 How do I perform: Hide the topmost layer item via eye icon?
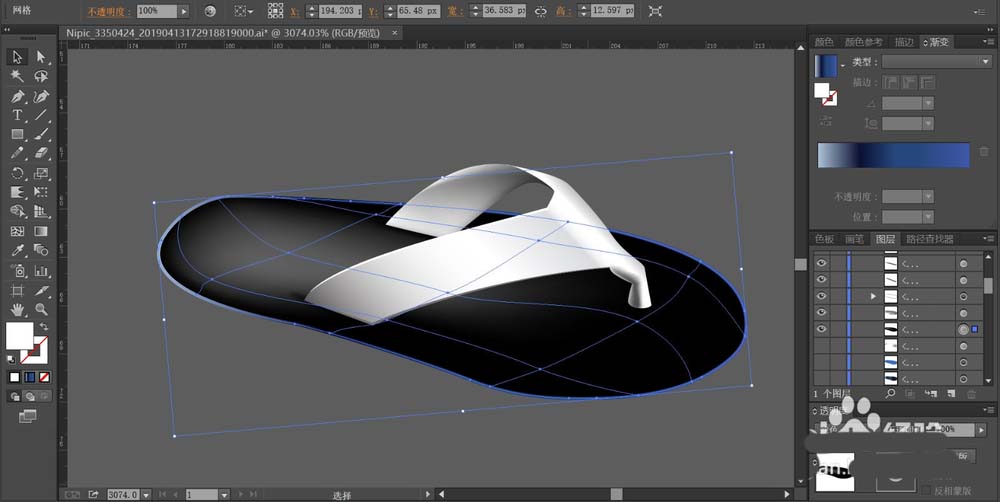[822, 263]
